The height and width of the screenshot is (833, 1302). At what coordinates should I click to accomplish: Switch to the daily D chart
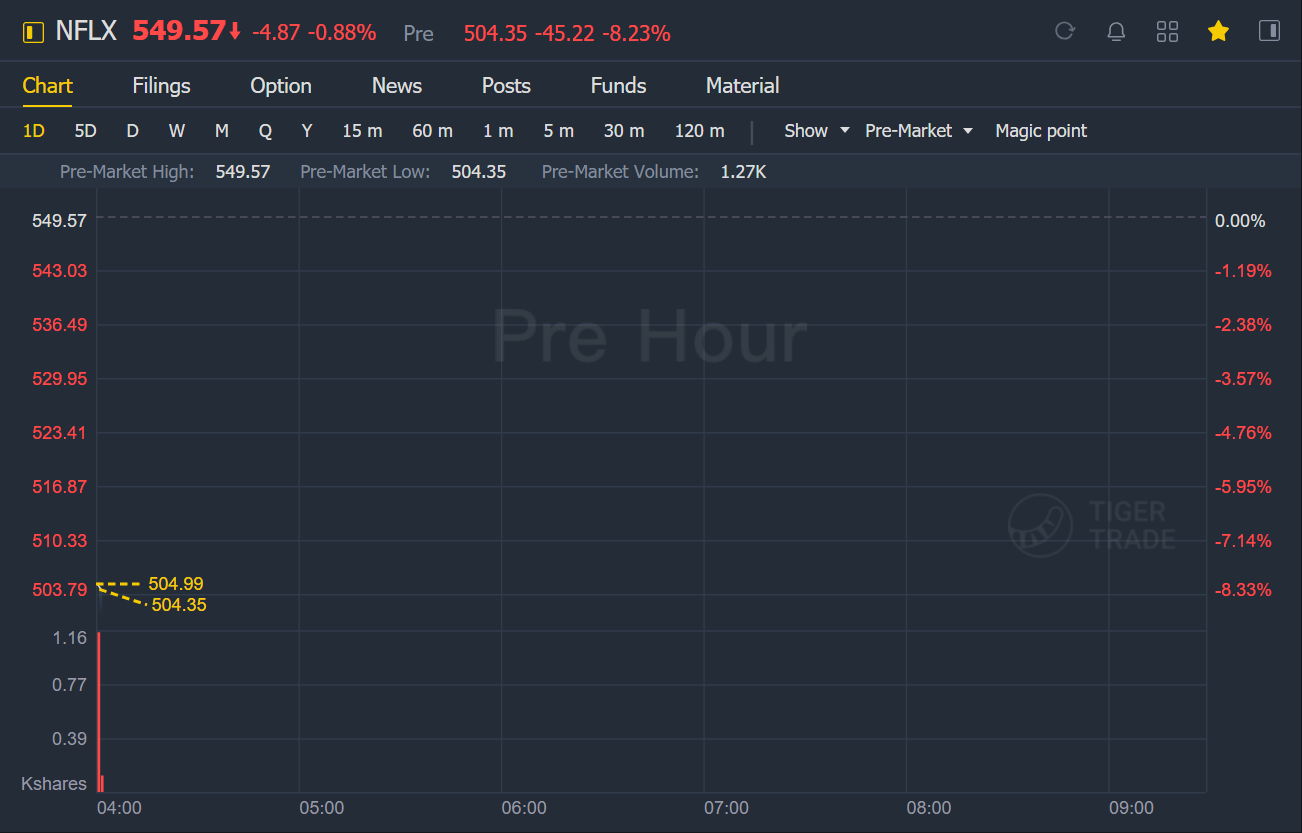[132, 131]
